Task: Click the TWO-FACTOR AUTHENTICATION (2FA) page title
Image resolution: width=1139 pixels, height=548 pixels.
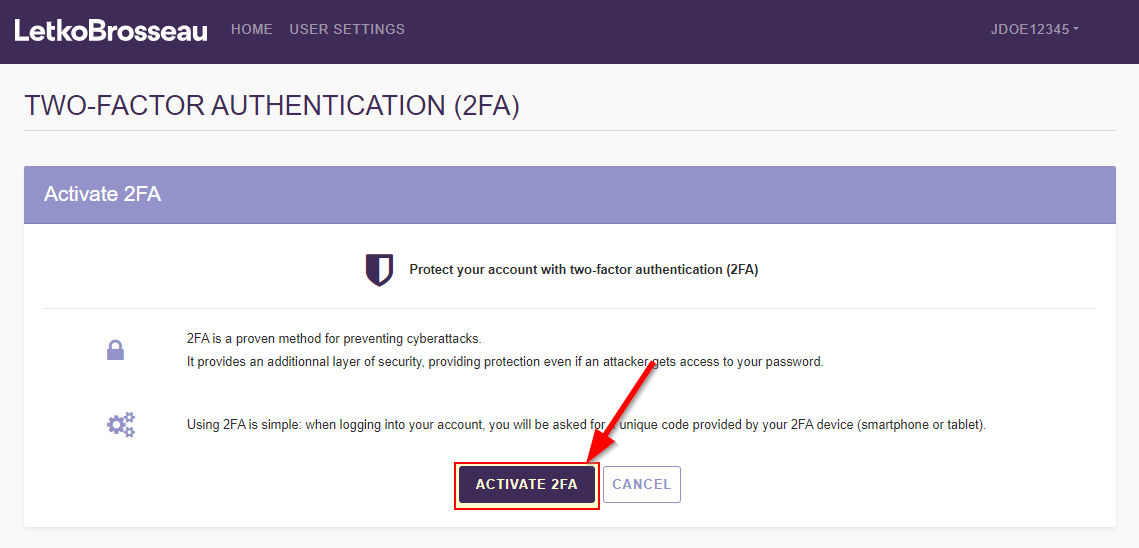Action: tap(272, 106)
